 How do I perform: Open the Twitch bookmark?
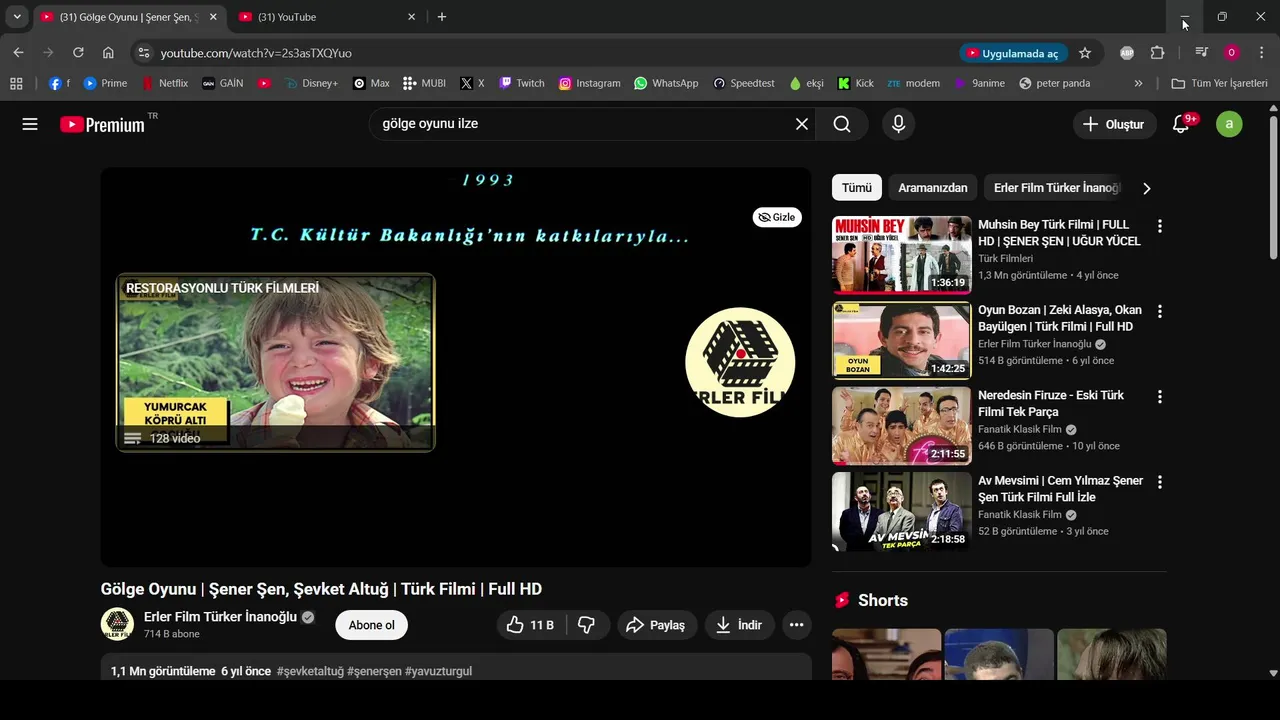[x=522, y=83]
